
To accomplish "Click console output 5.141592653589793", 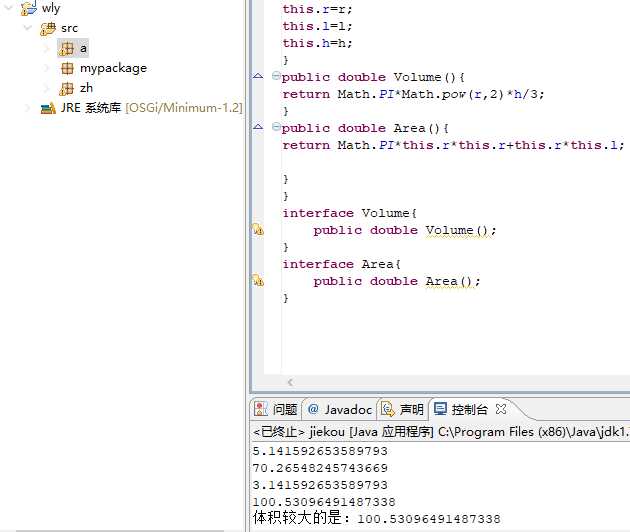I will (x=320, y=451).
